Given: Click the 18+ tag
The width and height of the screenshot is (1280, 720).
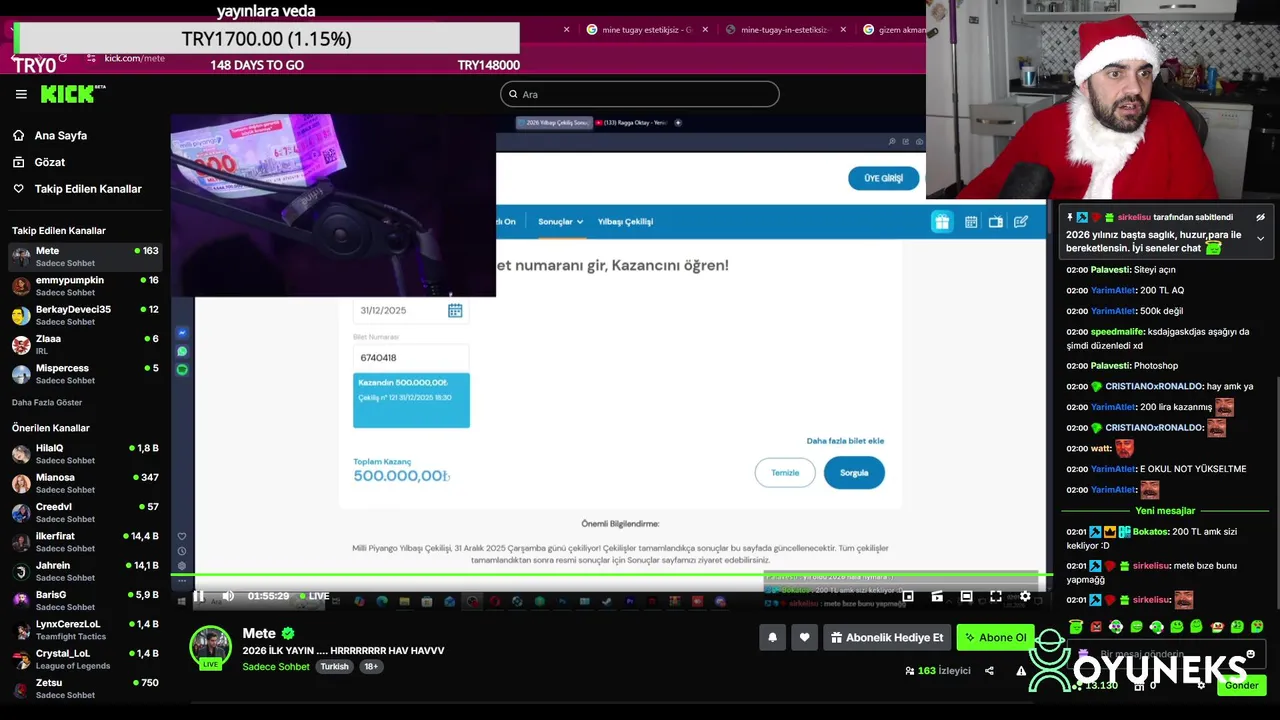Looking at the screenshot, I should pos(371,667).
